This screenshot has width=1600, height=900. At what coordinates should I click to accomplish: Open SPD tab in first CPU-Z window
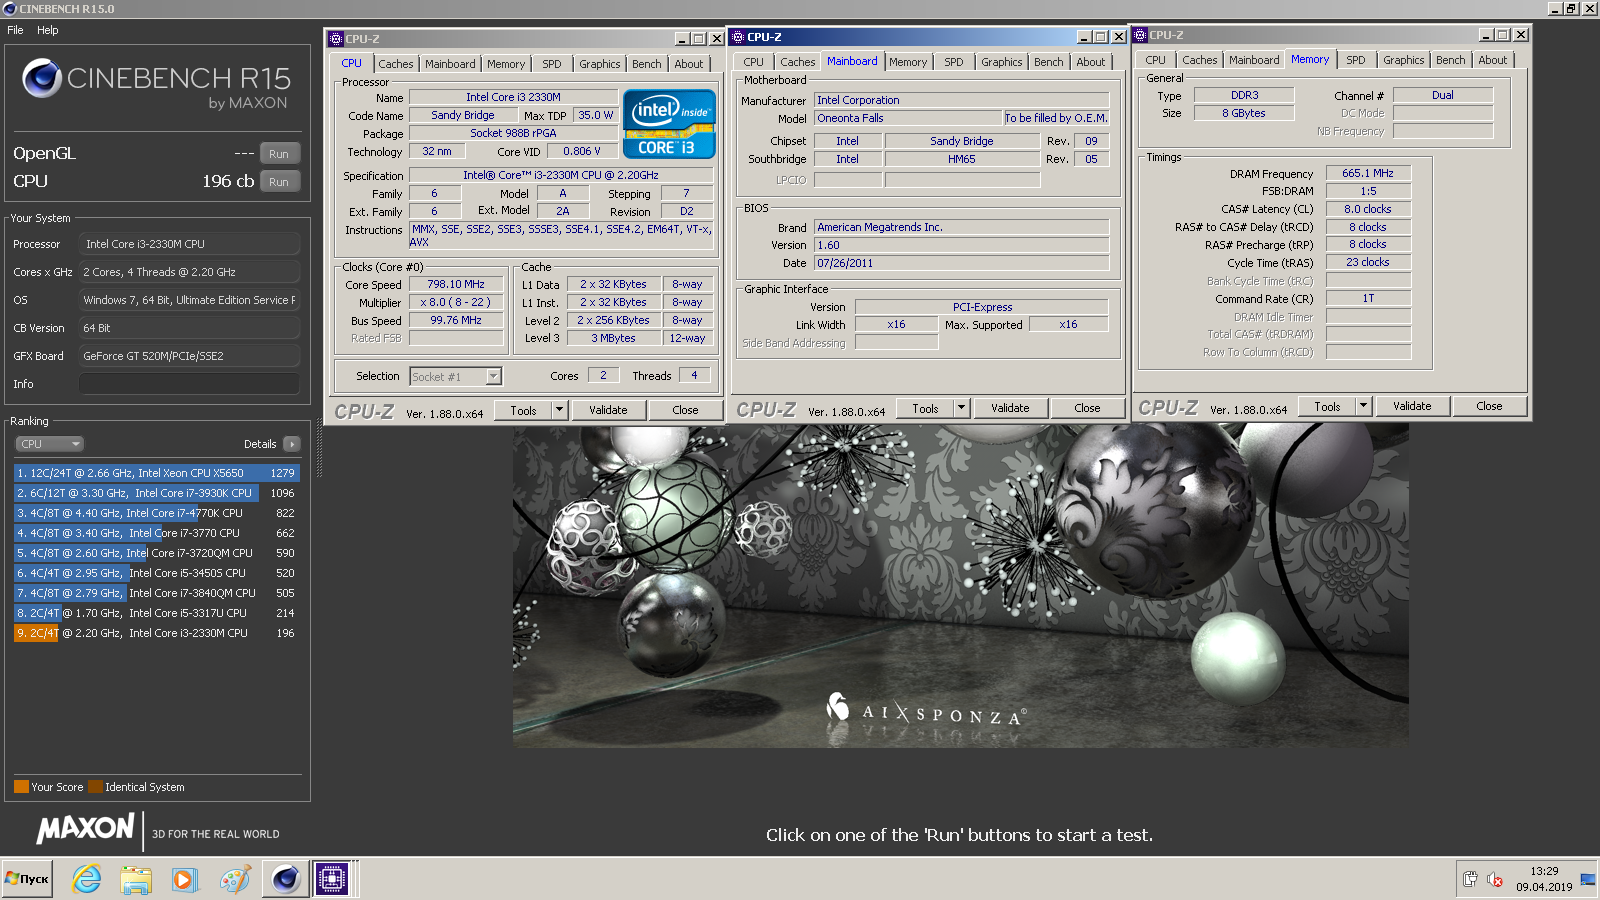pyautogui.click(x=552, y=64)
